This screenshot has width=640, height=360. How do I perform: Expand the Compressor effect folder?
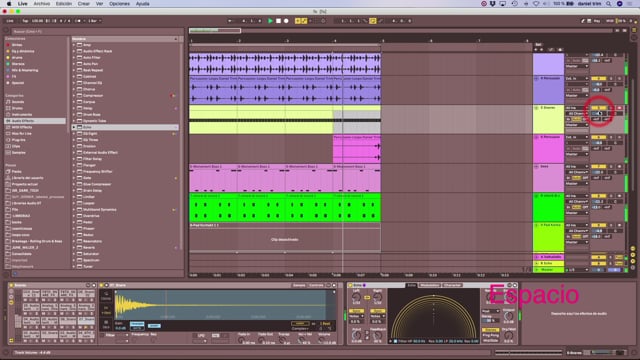[x=74, y=96]
